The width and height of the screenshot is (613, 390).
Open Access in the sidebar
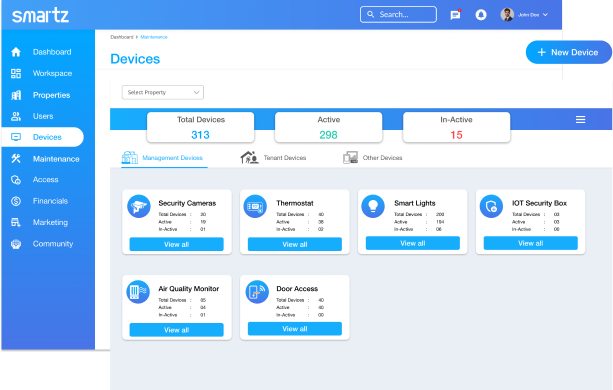[45, 180]
